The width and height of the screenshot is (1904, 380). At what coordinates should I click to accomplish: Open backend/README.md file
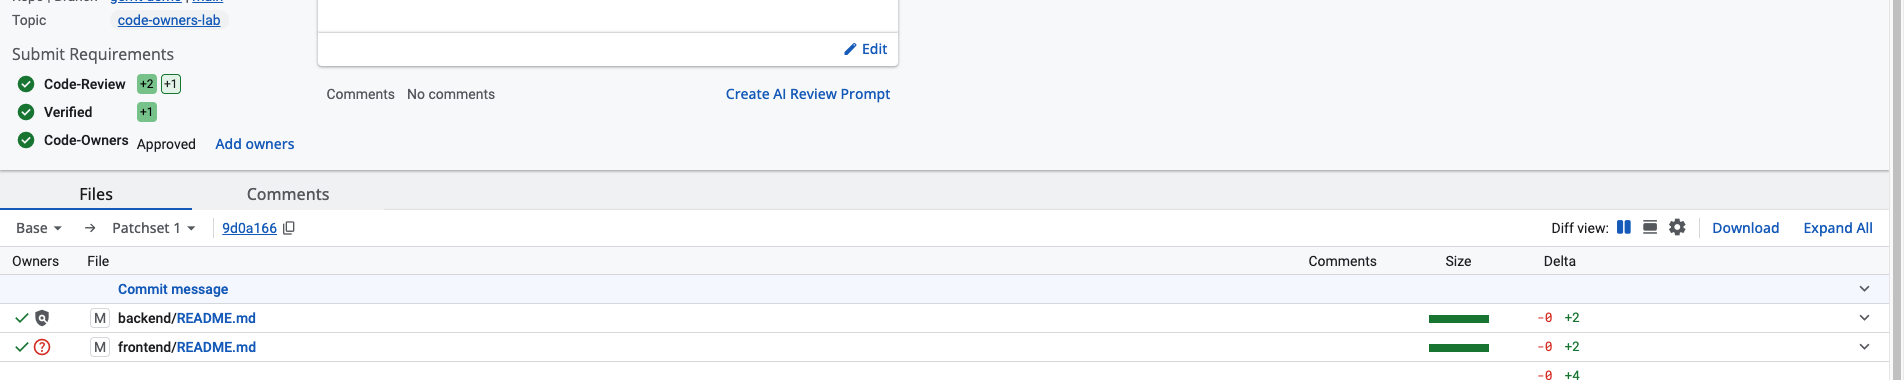187,318
